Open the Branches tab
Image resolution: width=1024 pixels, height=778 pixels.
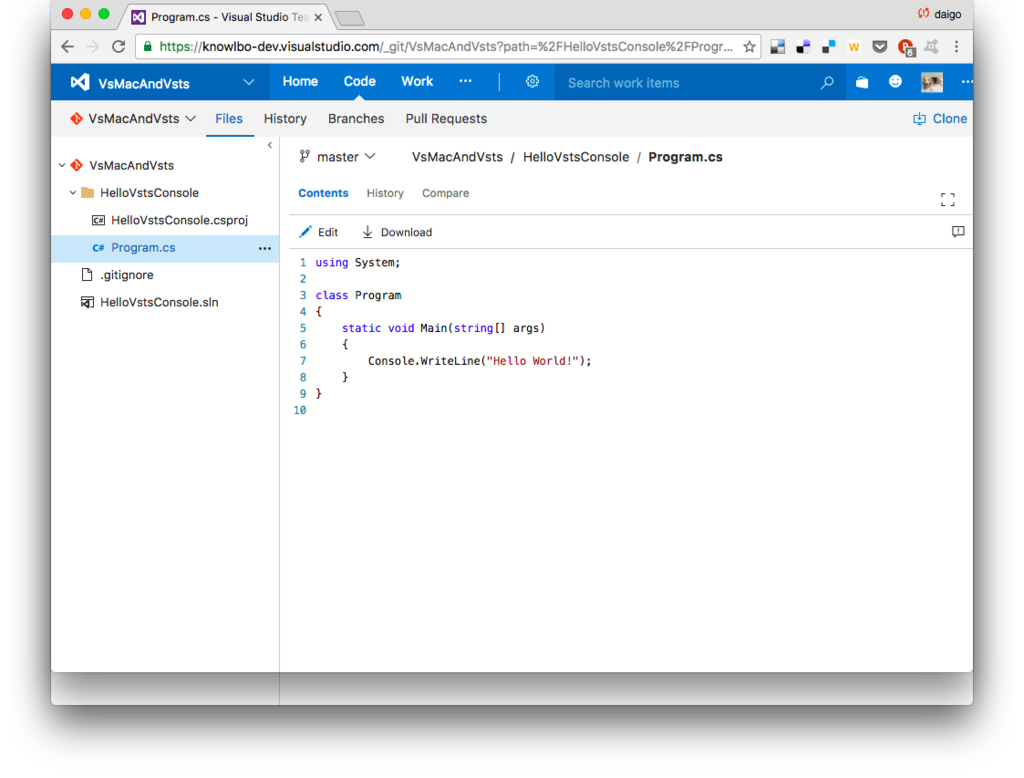click(x=356, y=119)
